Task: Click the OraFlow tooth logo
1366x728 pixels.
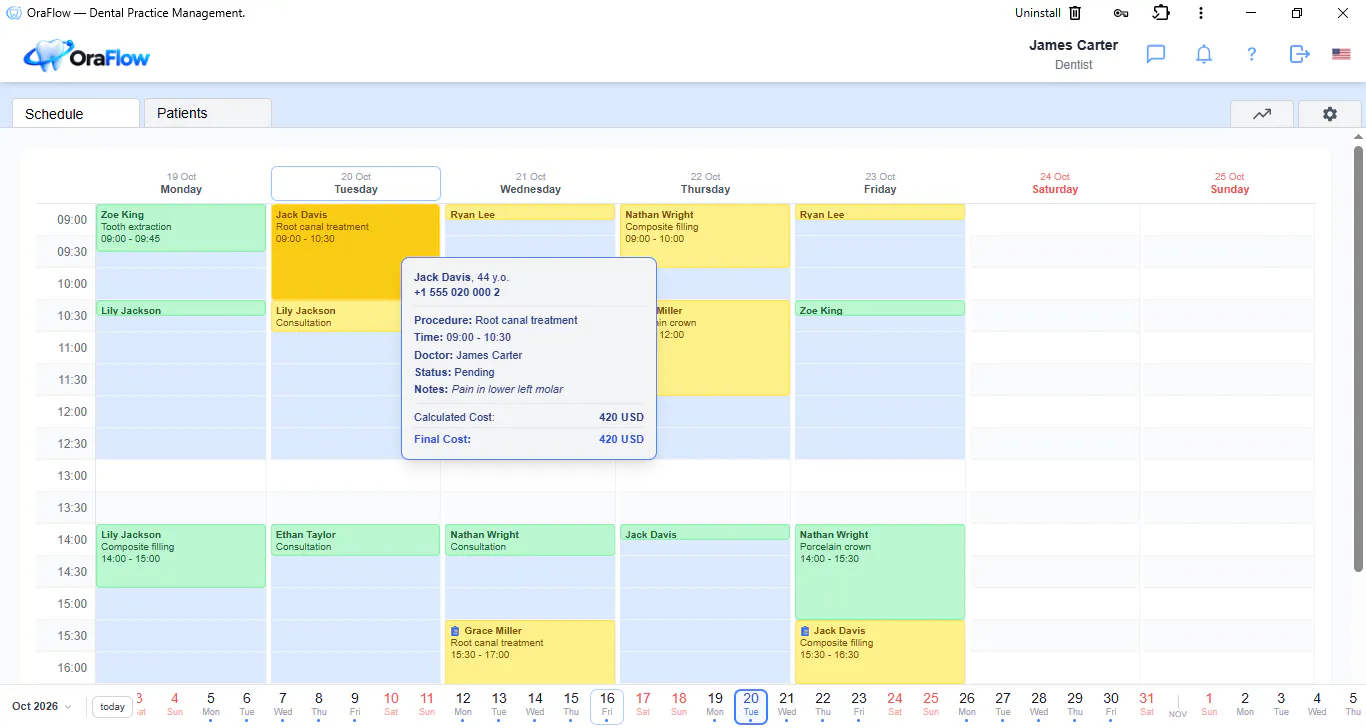Action: [87, 55]
